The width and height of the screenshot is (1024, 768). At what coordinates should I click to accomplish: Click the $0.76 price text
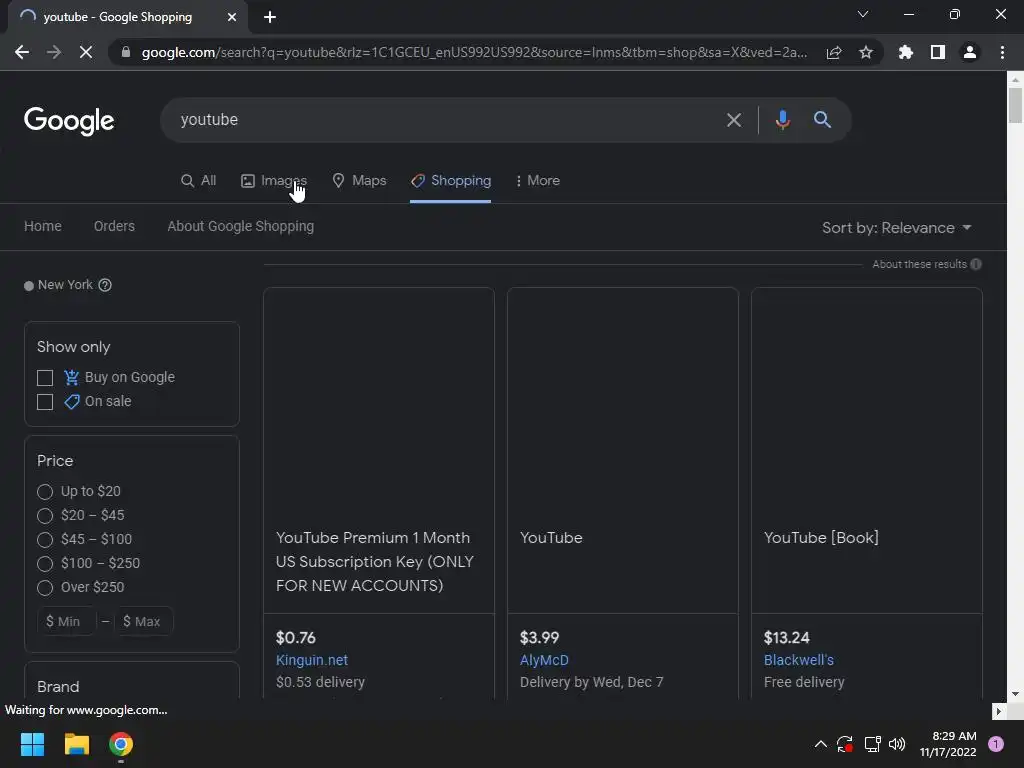(296, 637)
